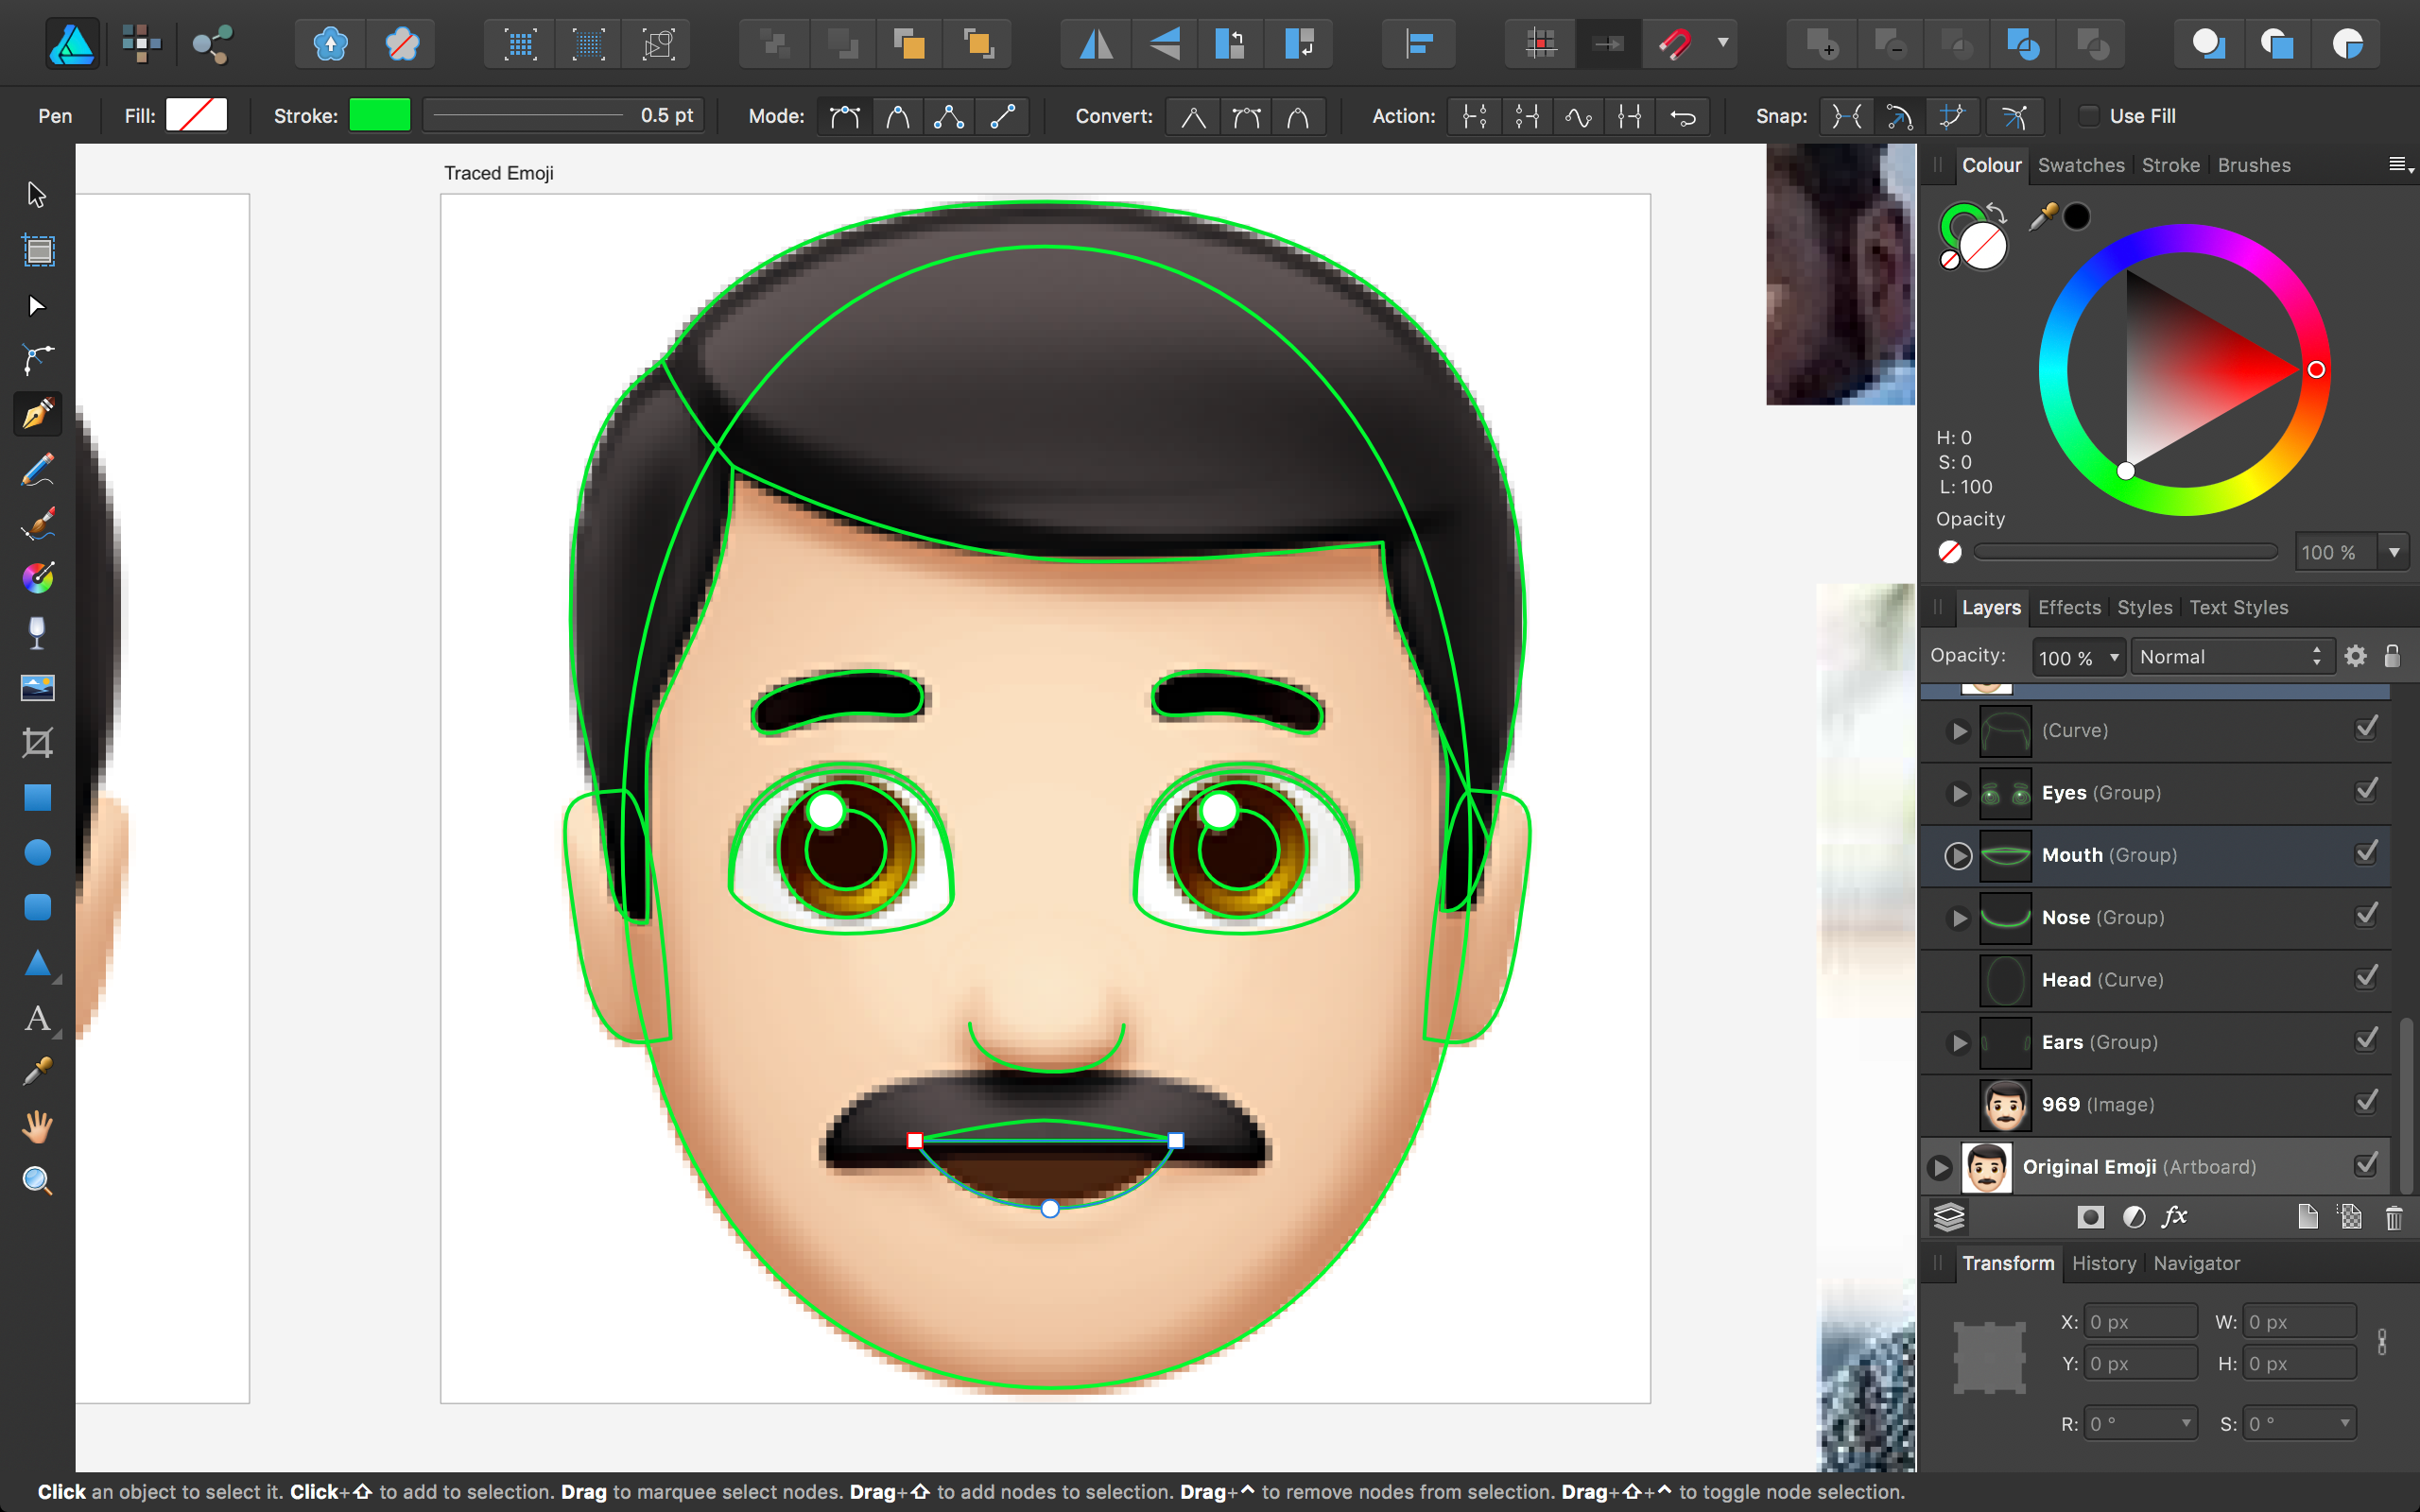Expand the Mouth group
This screenshot has width=2420, height=1512.
(1958, 856)
